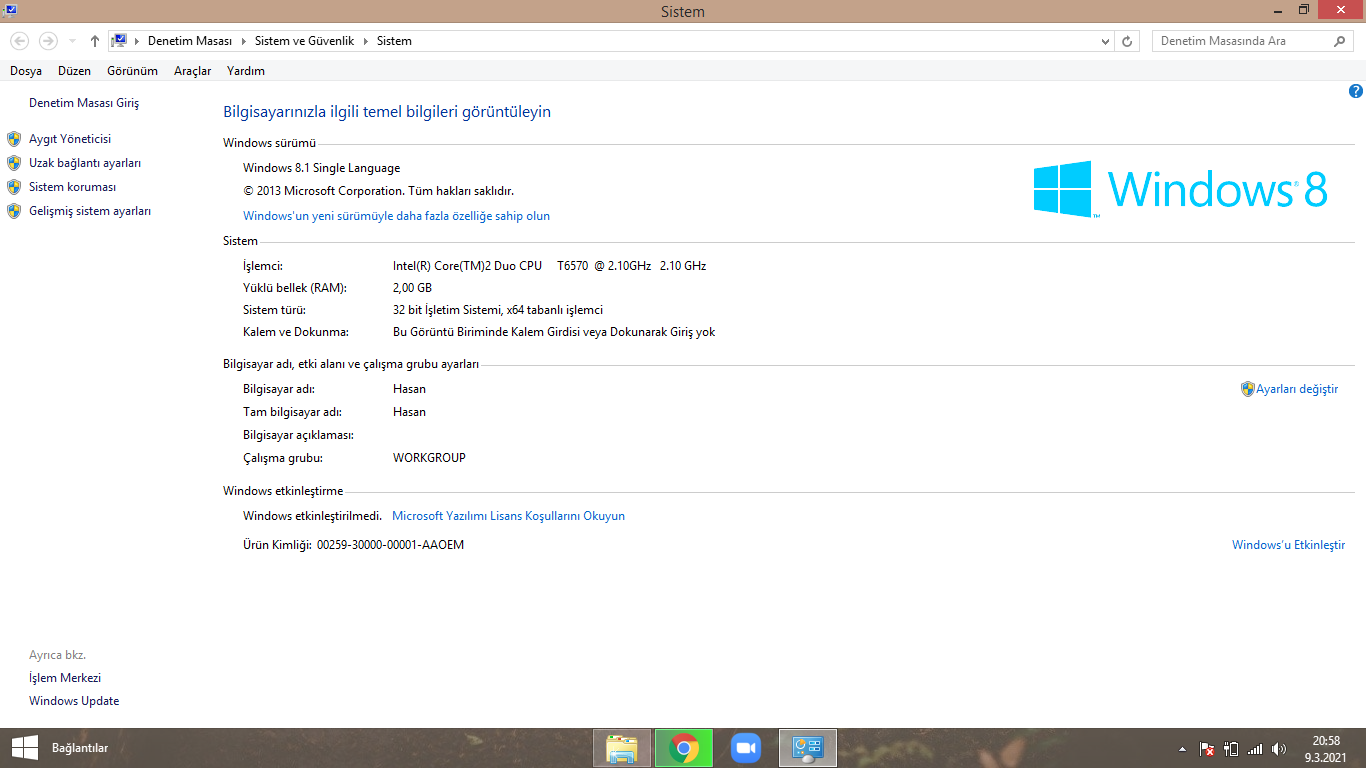The width and height of the screenshot is (1366, 768).
Task: Open File Explorer from the taskbar
Action: pyautogui.click(x=622, y=748)
